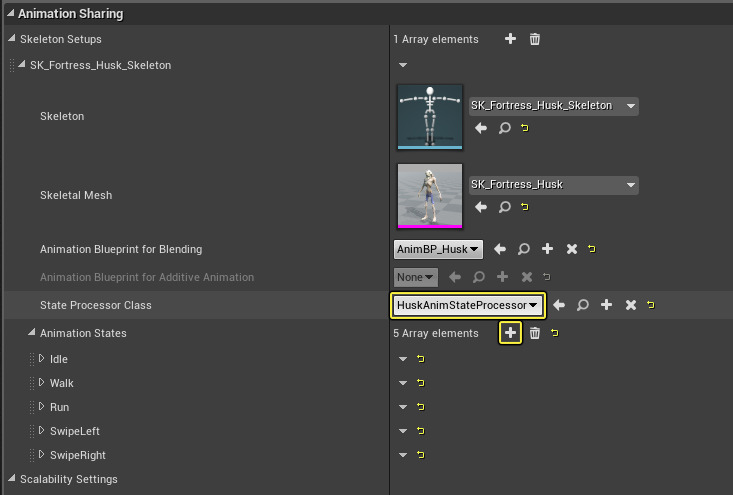The height and width of the screenshot is (495, 733).
Task: Clear all Animation States with trash icon
Action: (535, 333)
